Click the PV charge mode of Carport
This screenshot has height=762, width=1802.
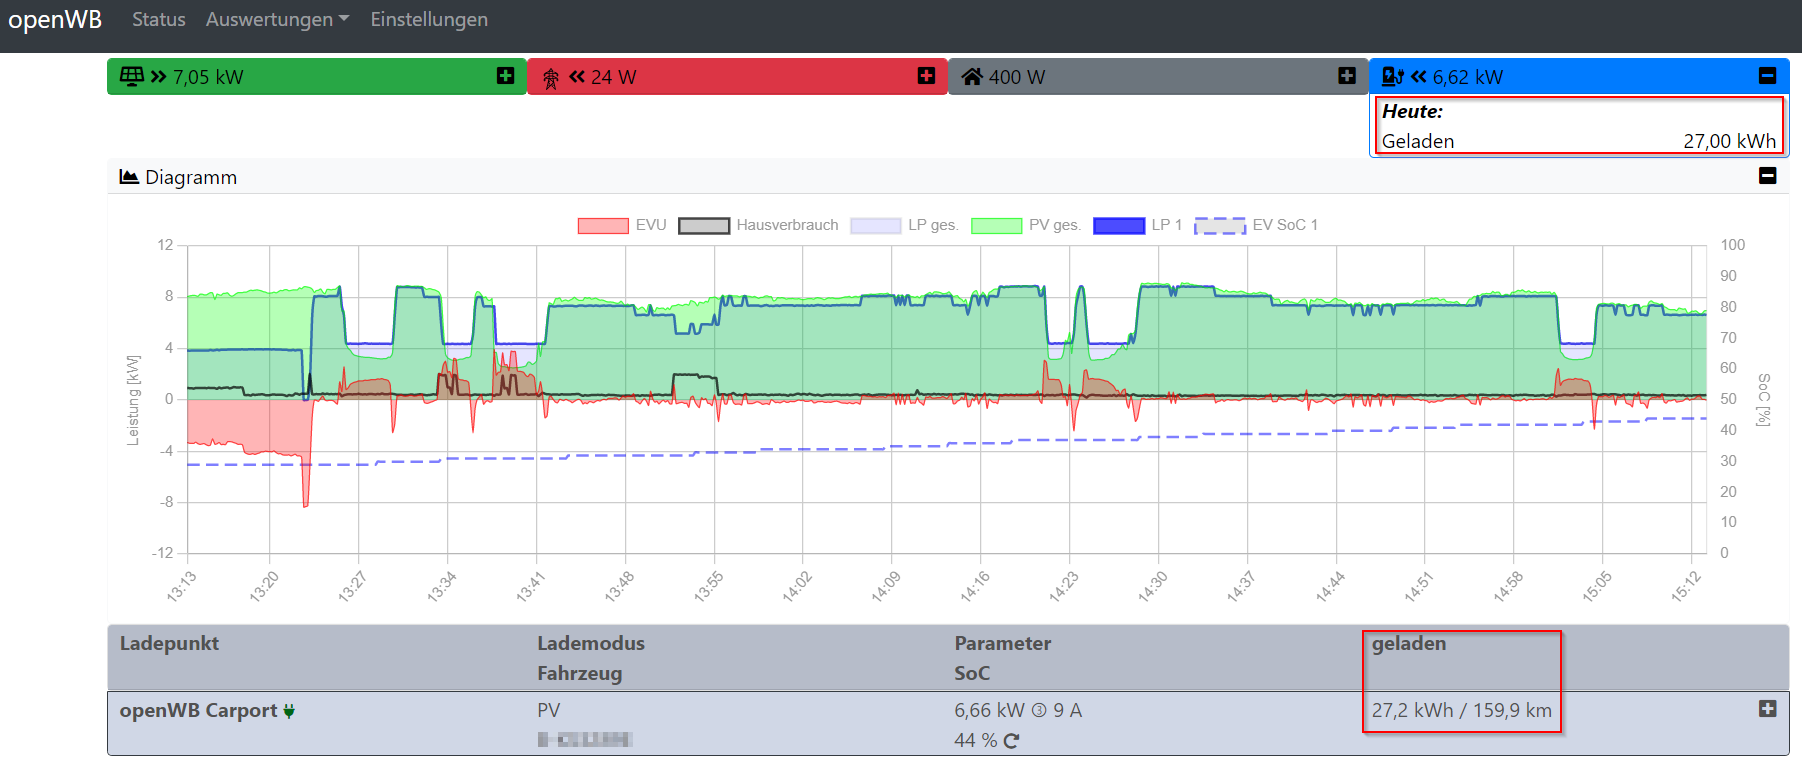(x=548, y=710)
